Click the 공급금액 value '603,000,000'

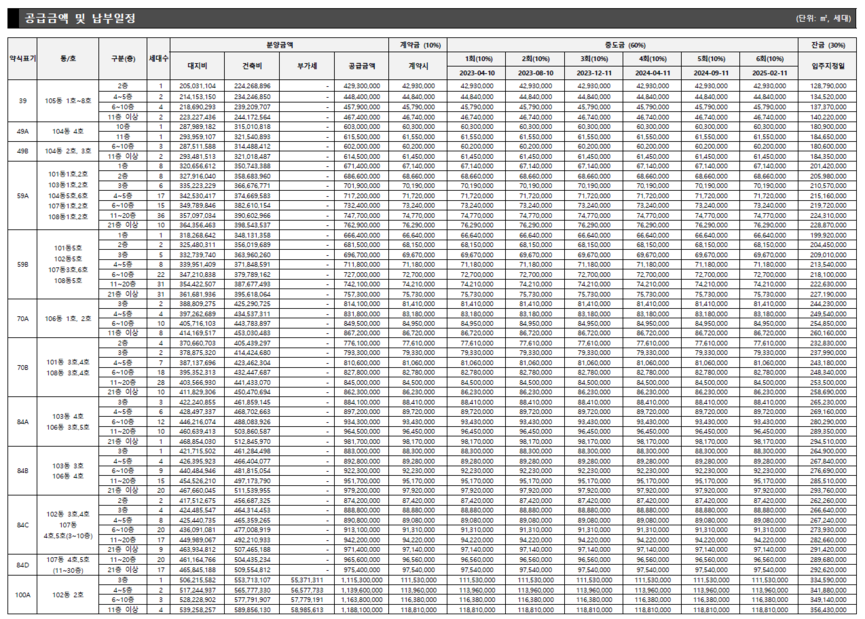(361, 126)
